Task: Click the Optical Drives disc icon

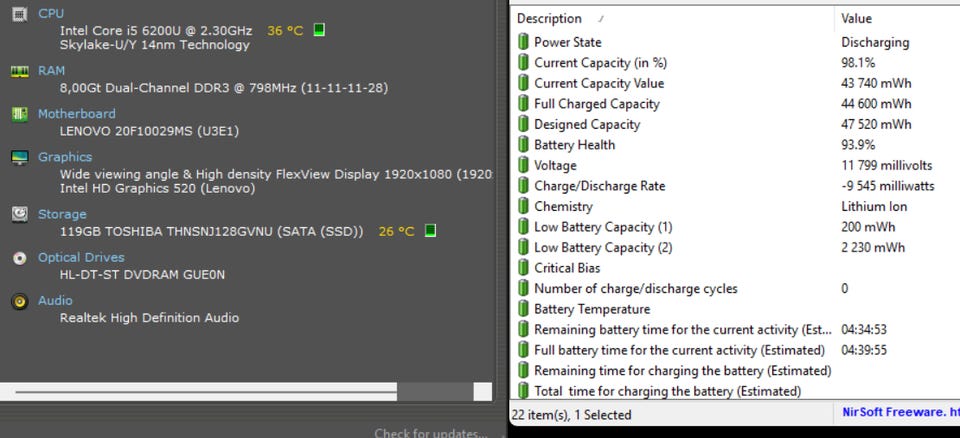Action: click(x=20, y=258)
